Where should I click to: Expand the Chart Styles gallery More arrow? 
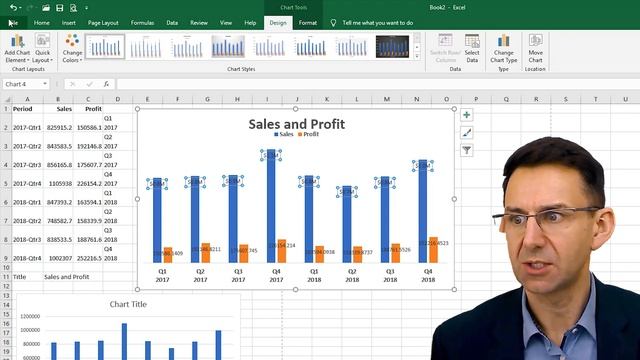[417, 56]
